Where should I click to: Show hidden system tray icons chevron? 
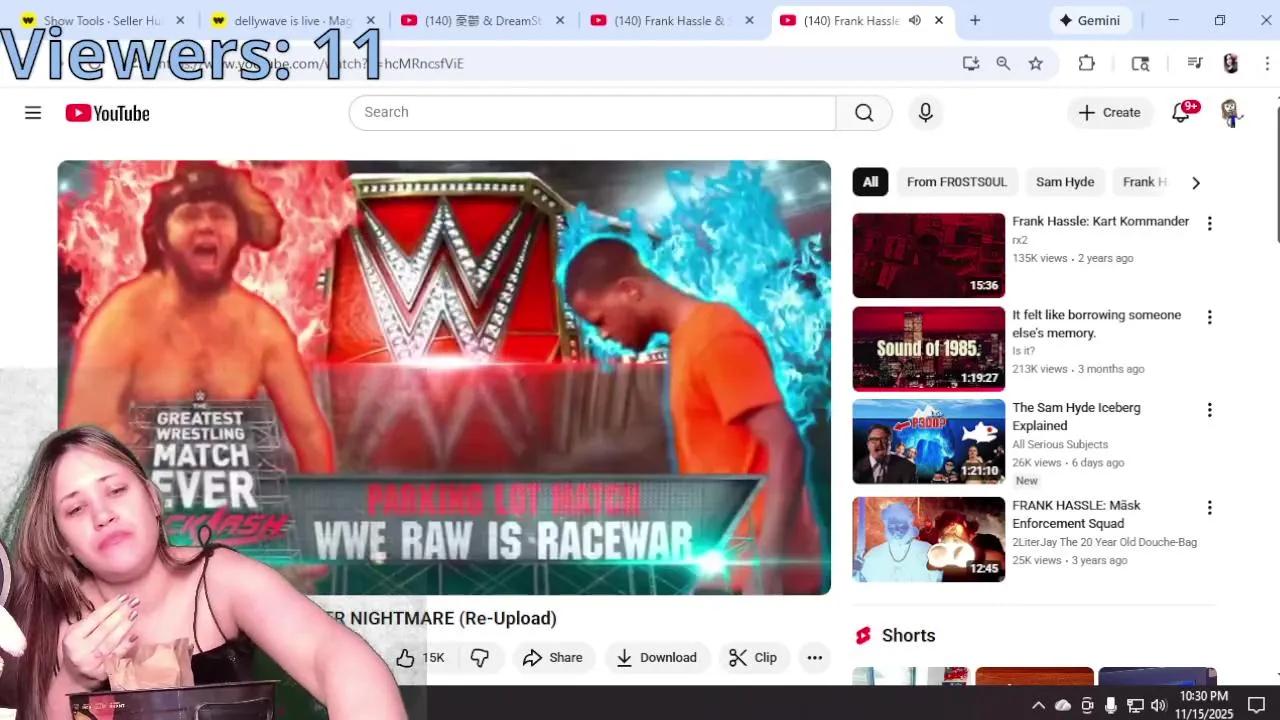click(1038, 705)
